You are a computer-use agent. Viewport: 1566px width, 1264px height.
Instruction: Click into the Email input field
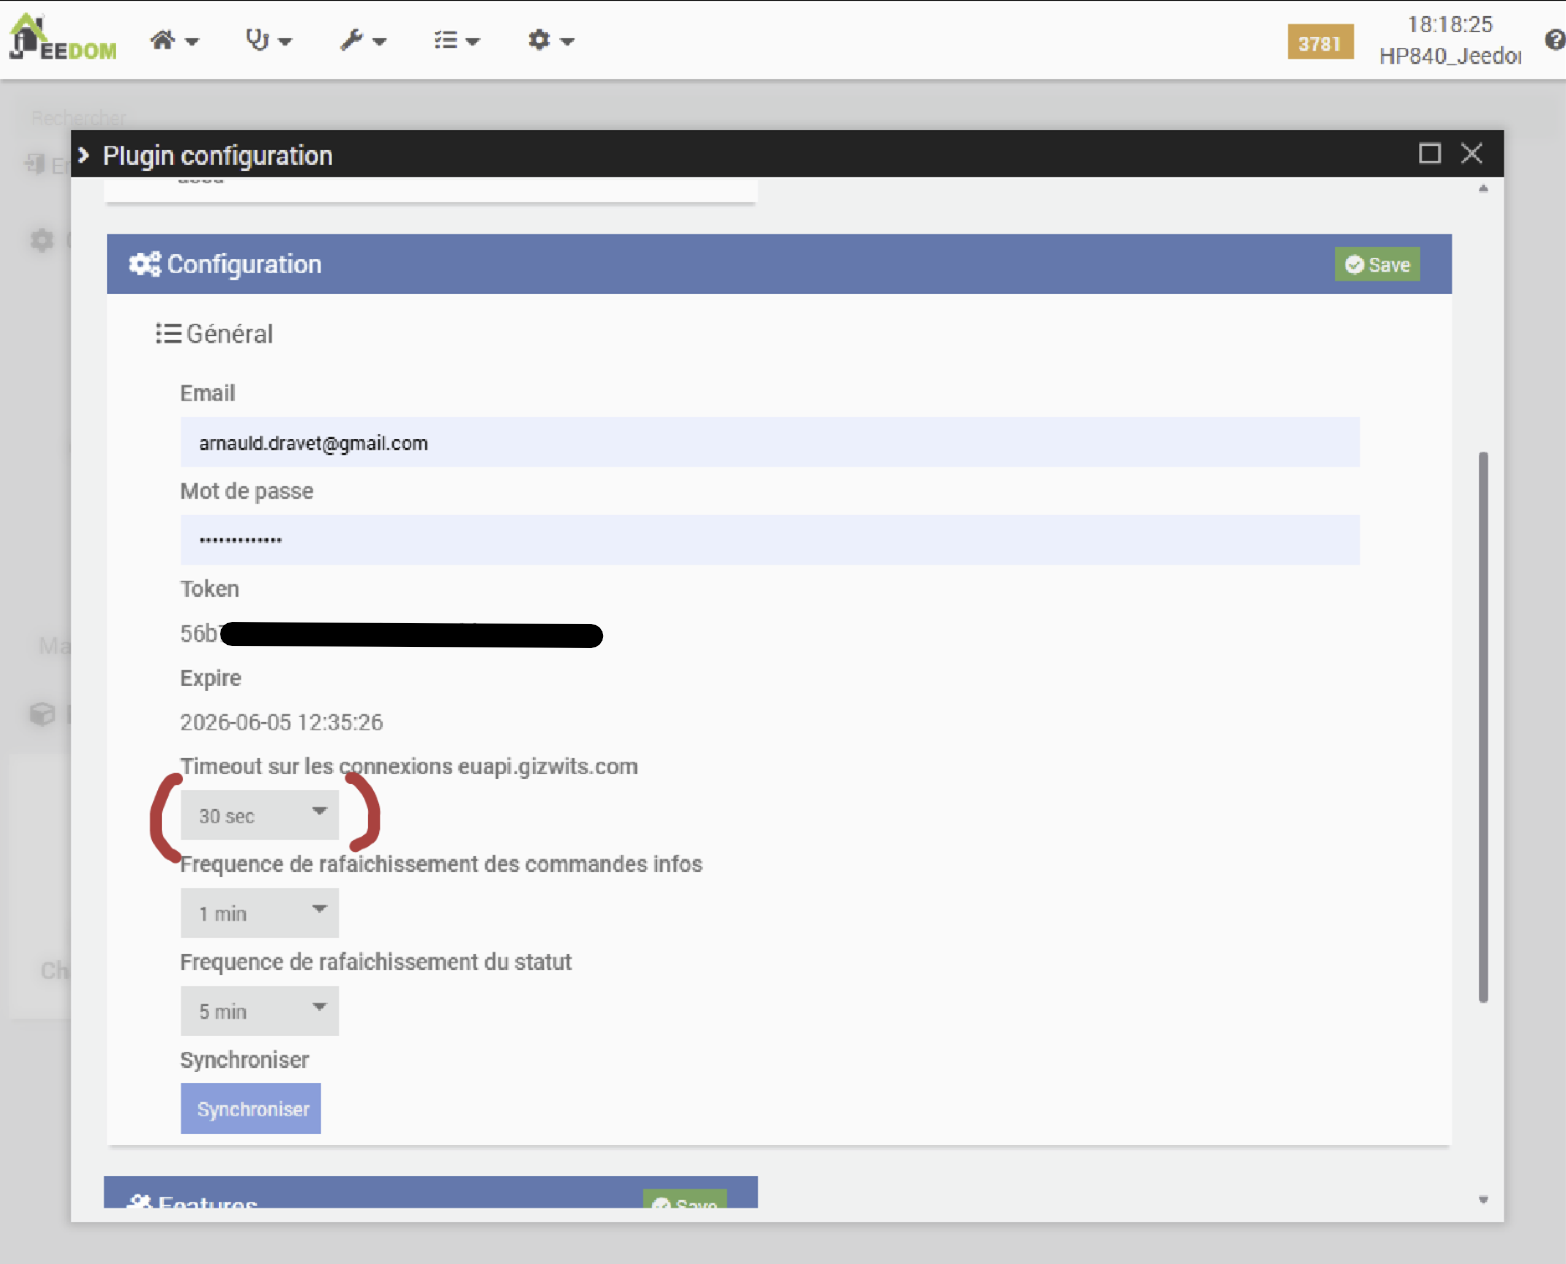[769, 443]
